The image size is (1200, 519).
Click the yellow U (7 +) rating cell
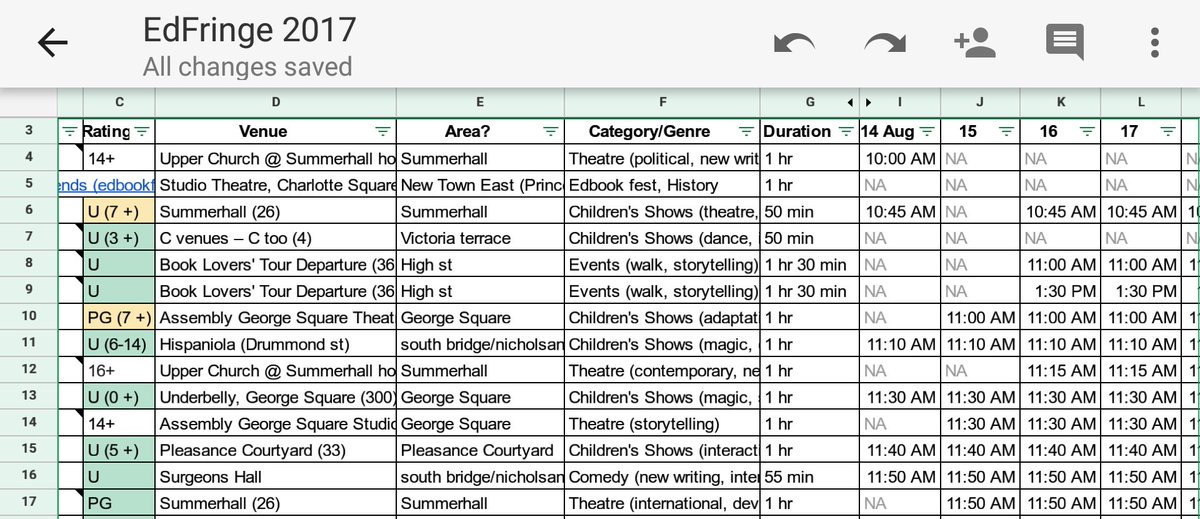coord(119,211)
